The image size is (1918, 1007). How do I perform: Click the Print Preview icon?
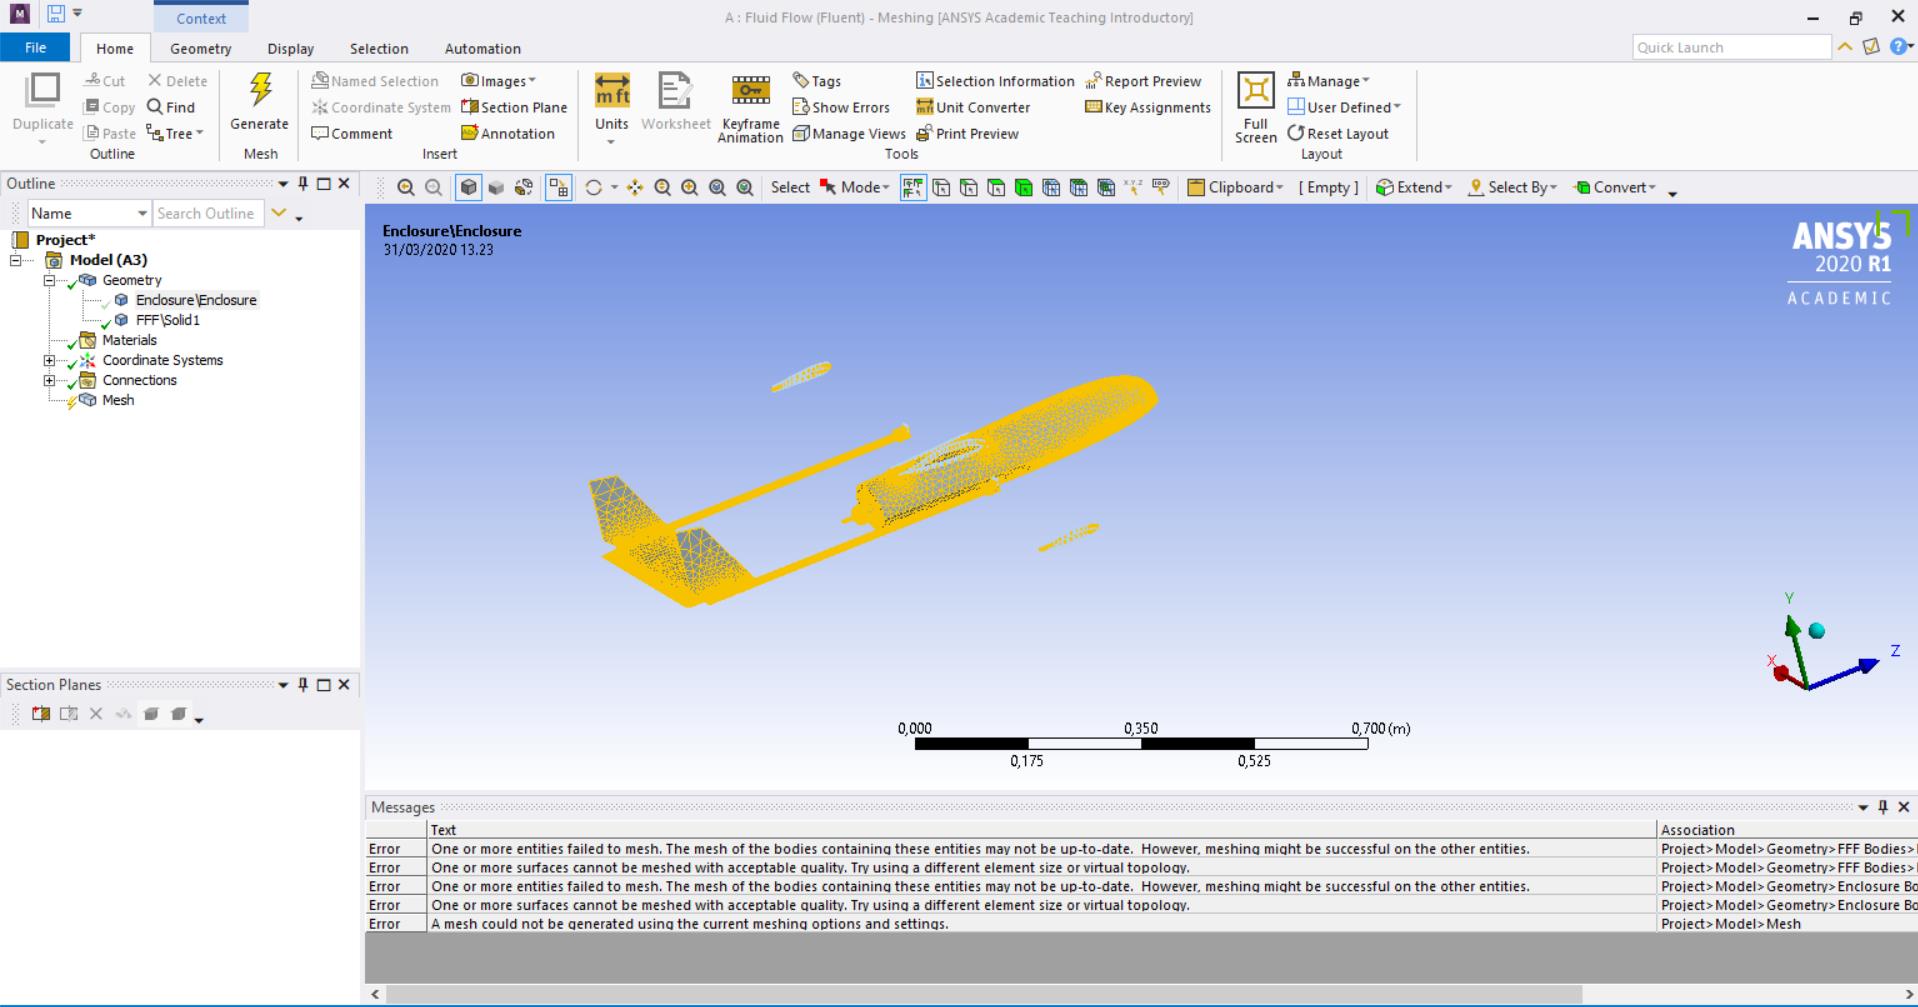pyautogui.click(x=924, y=133)
